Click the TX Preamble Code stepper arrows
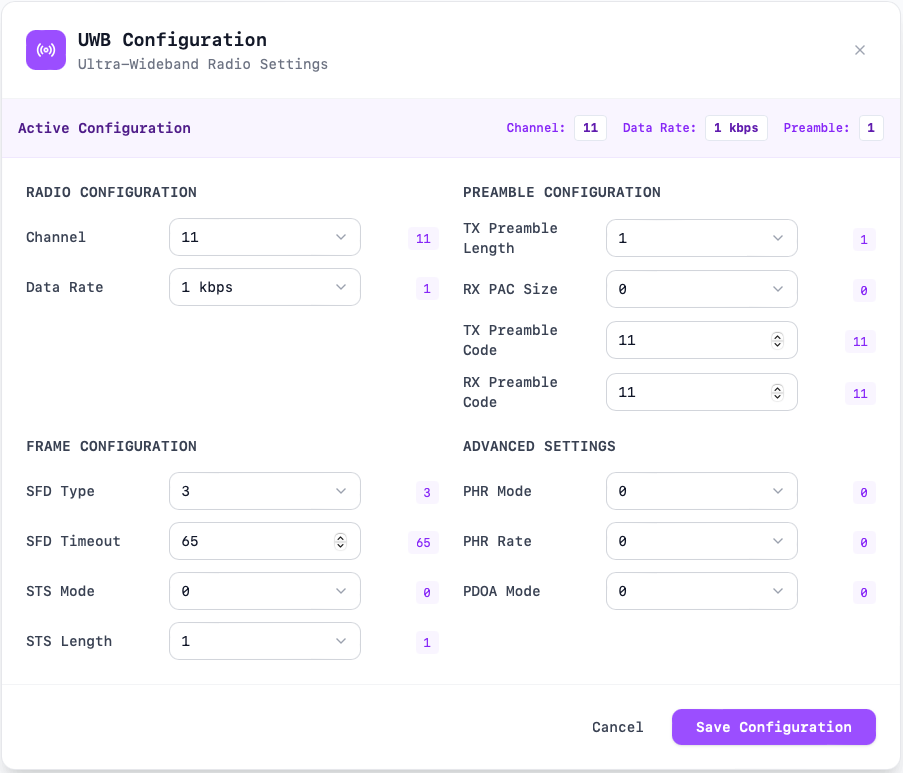The width and height of the screenshot is (903, 773). click(777, 340)
